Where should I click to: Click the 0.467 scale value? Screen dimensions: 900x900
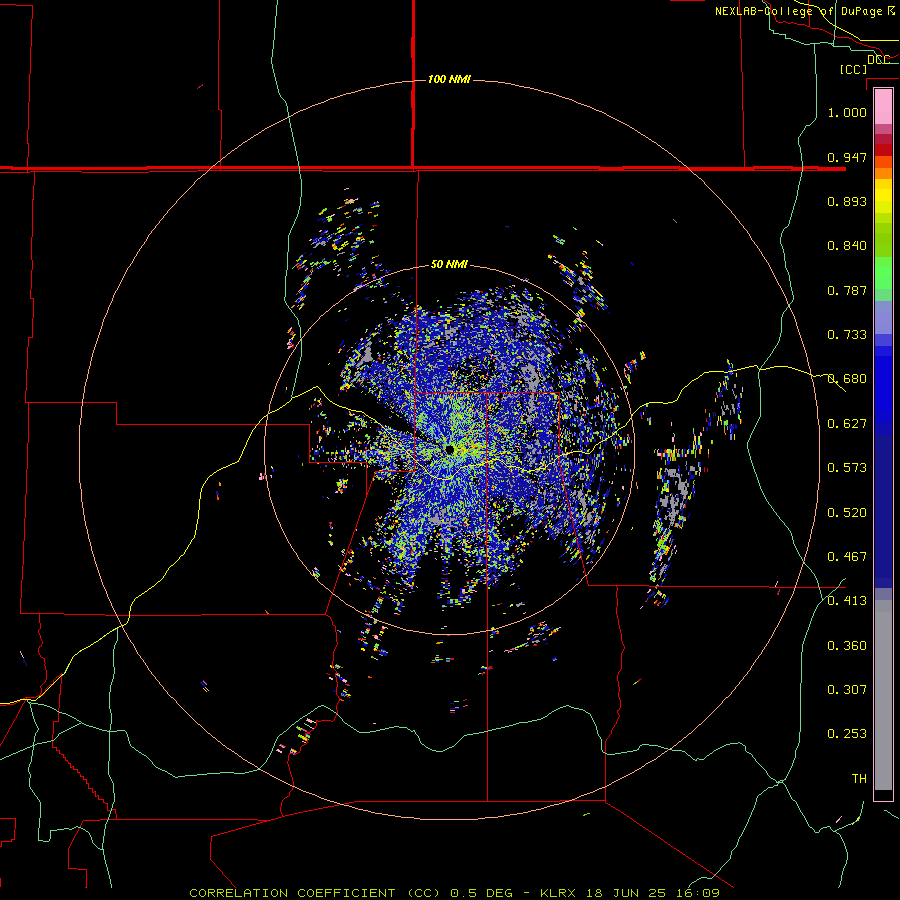coord(847,556)
